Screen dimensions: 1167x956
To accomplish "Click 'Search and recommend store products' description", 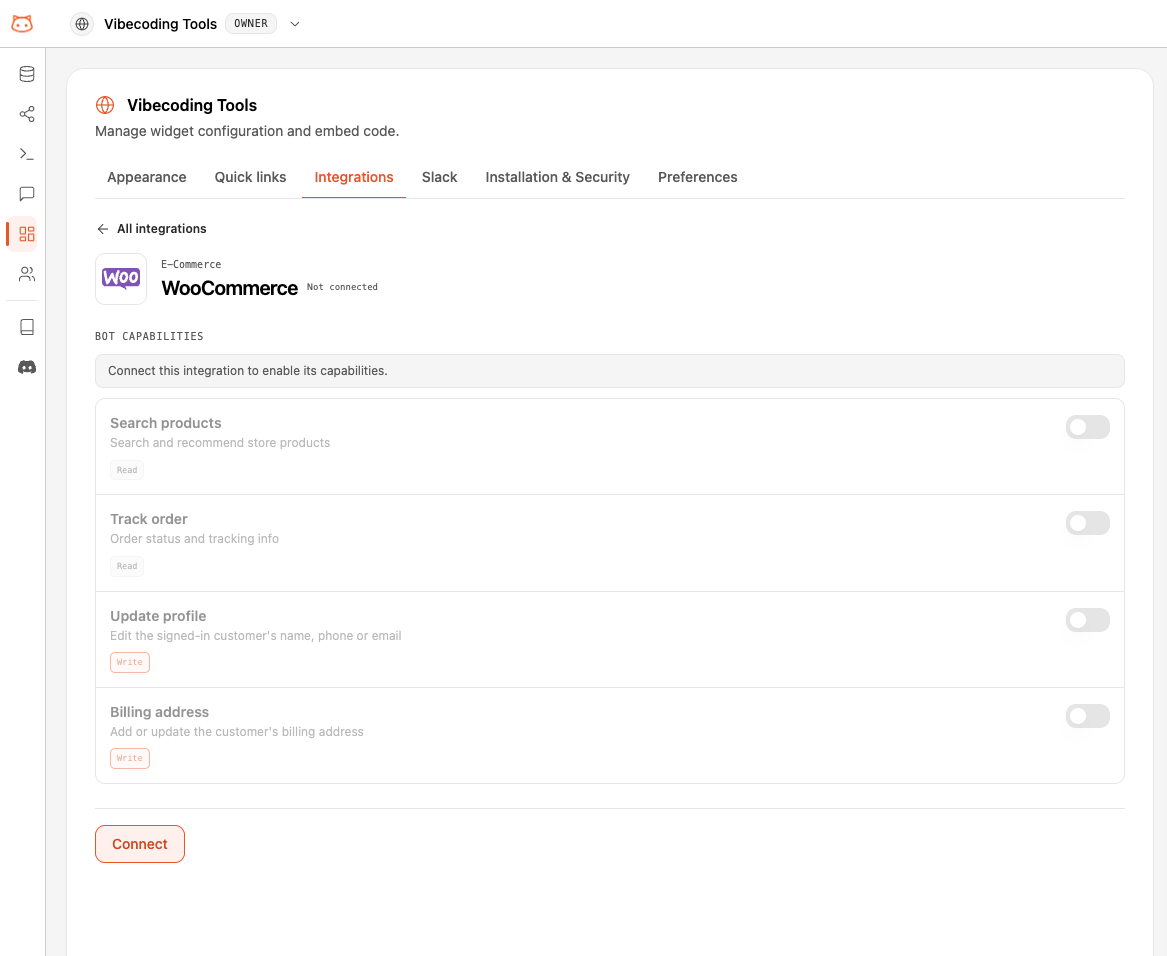I will click(x=220, y=442).
